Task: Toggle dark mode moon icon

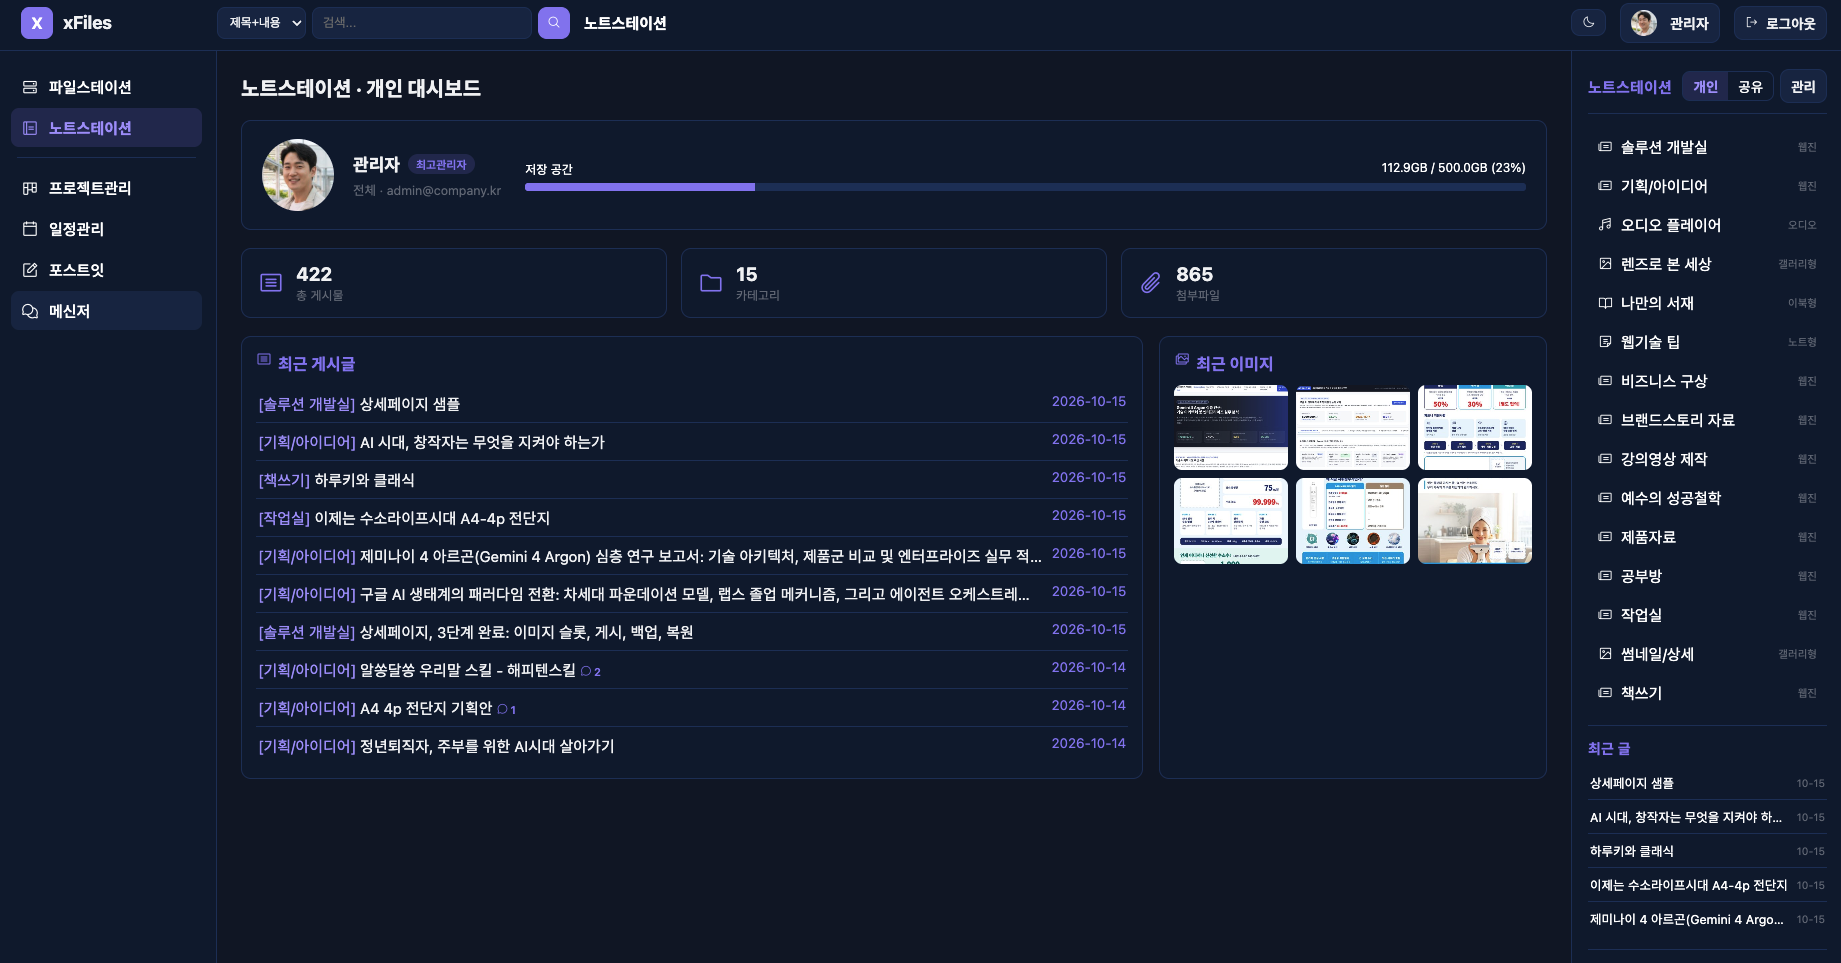Action: 1588,22
